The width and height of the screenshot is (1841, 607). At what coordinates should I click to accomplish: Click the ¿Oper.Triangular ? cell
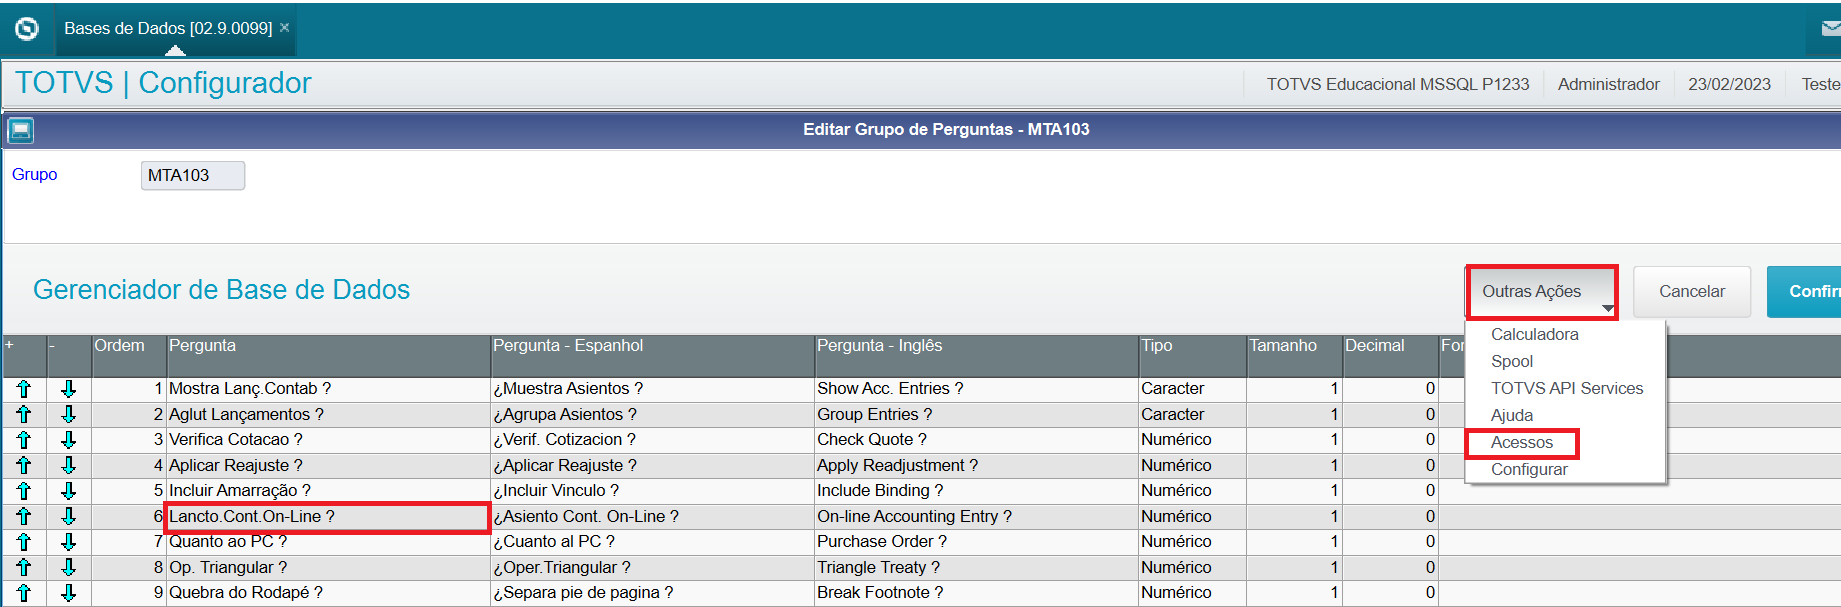652,567
